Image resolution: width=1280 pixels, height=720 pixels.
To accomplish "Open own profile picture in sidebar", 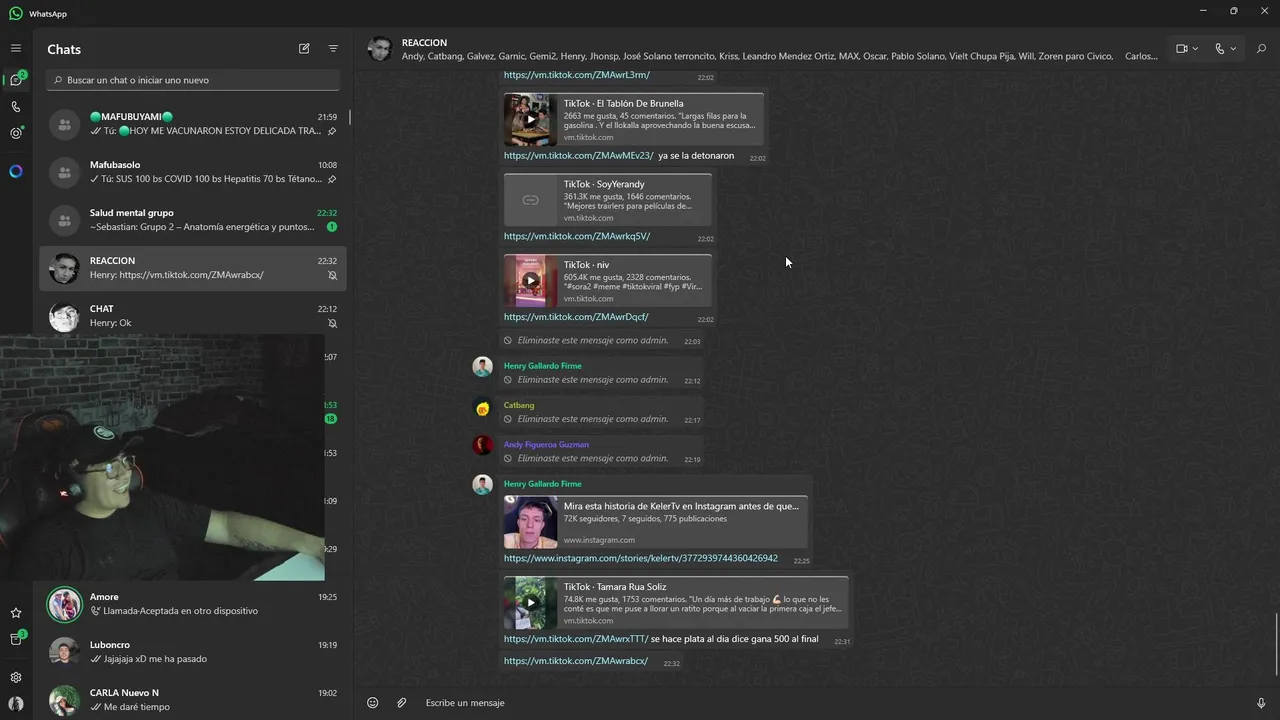I will 16,703.
